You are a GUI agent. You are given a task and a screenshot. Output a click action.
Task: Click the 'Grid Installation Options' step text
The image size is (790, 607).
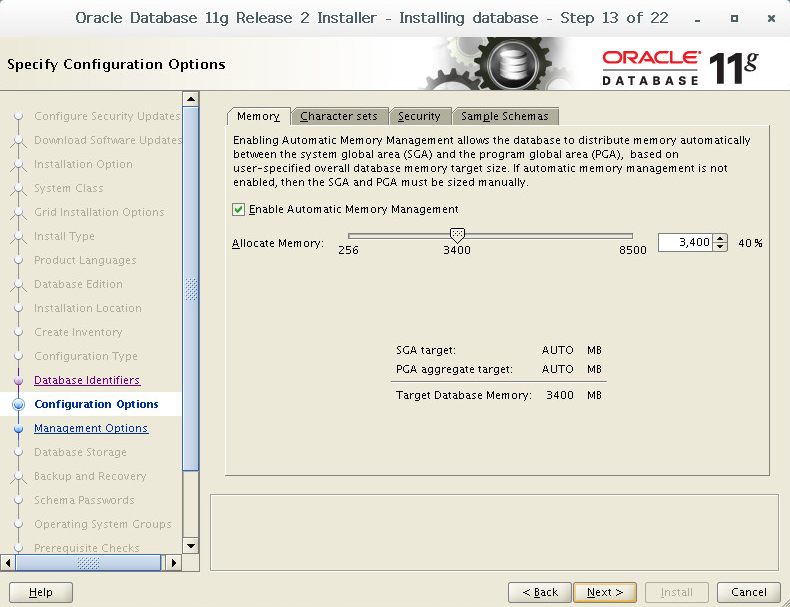(x=99, y=212)
